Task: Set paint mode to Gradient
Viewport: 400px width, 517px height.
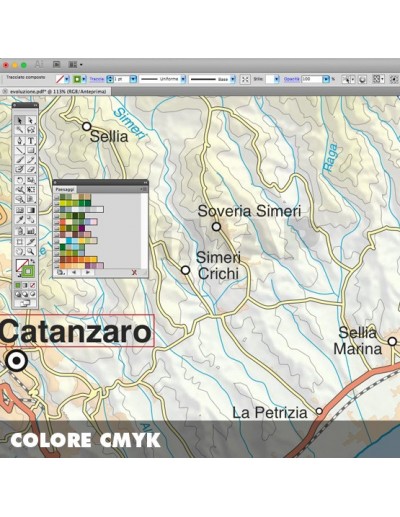Action: point(25,285)
